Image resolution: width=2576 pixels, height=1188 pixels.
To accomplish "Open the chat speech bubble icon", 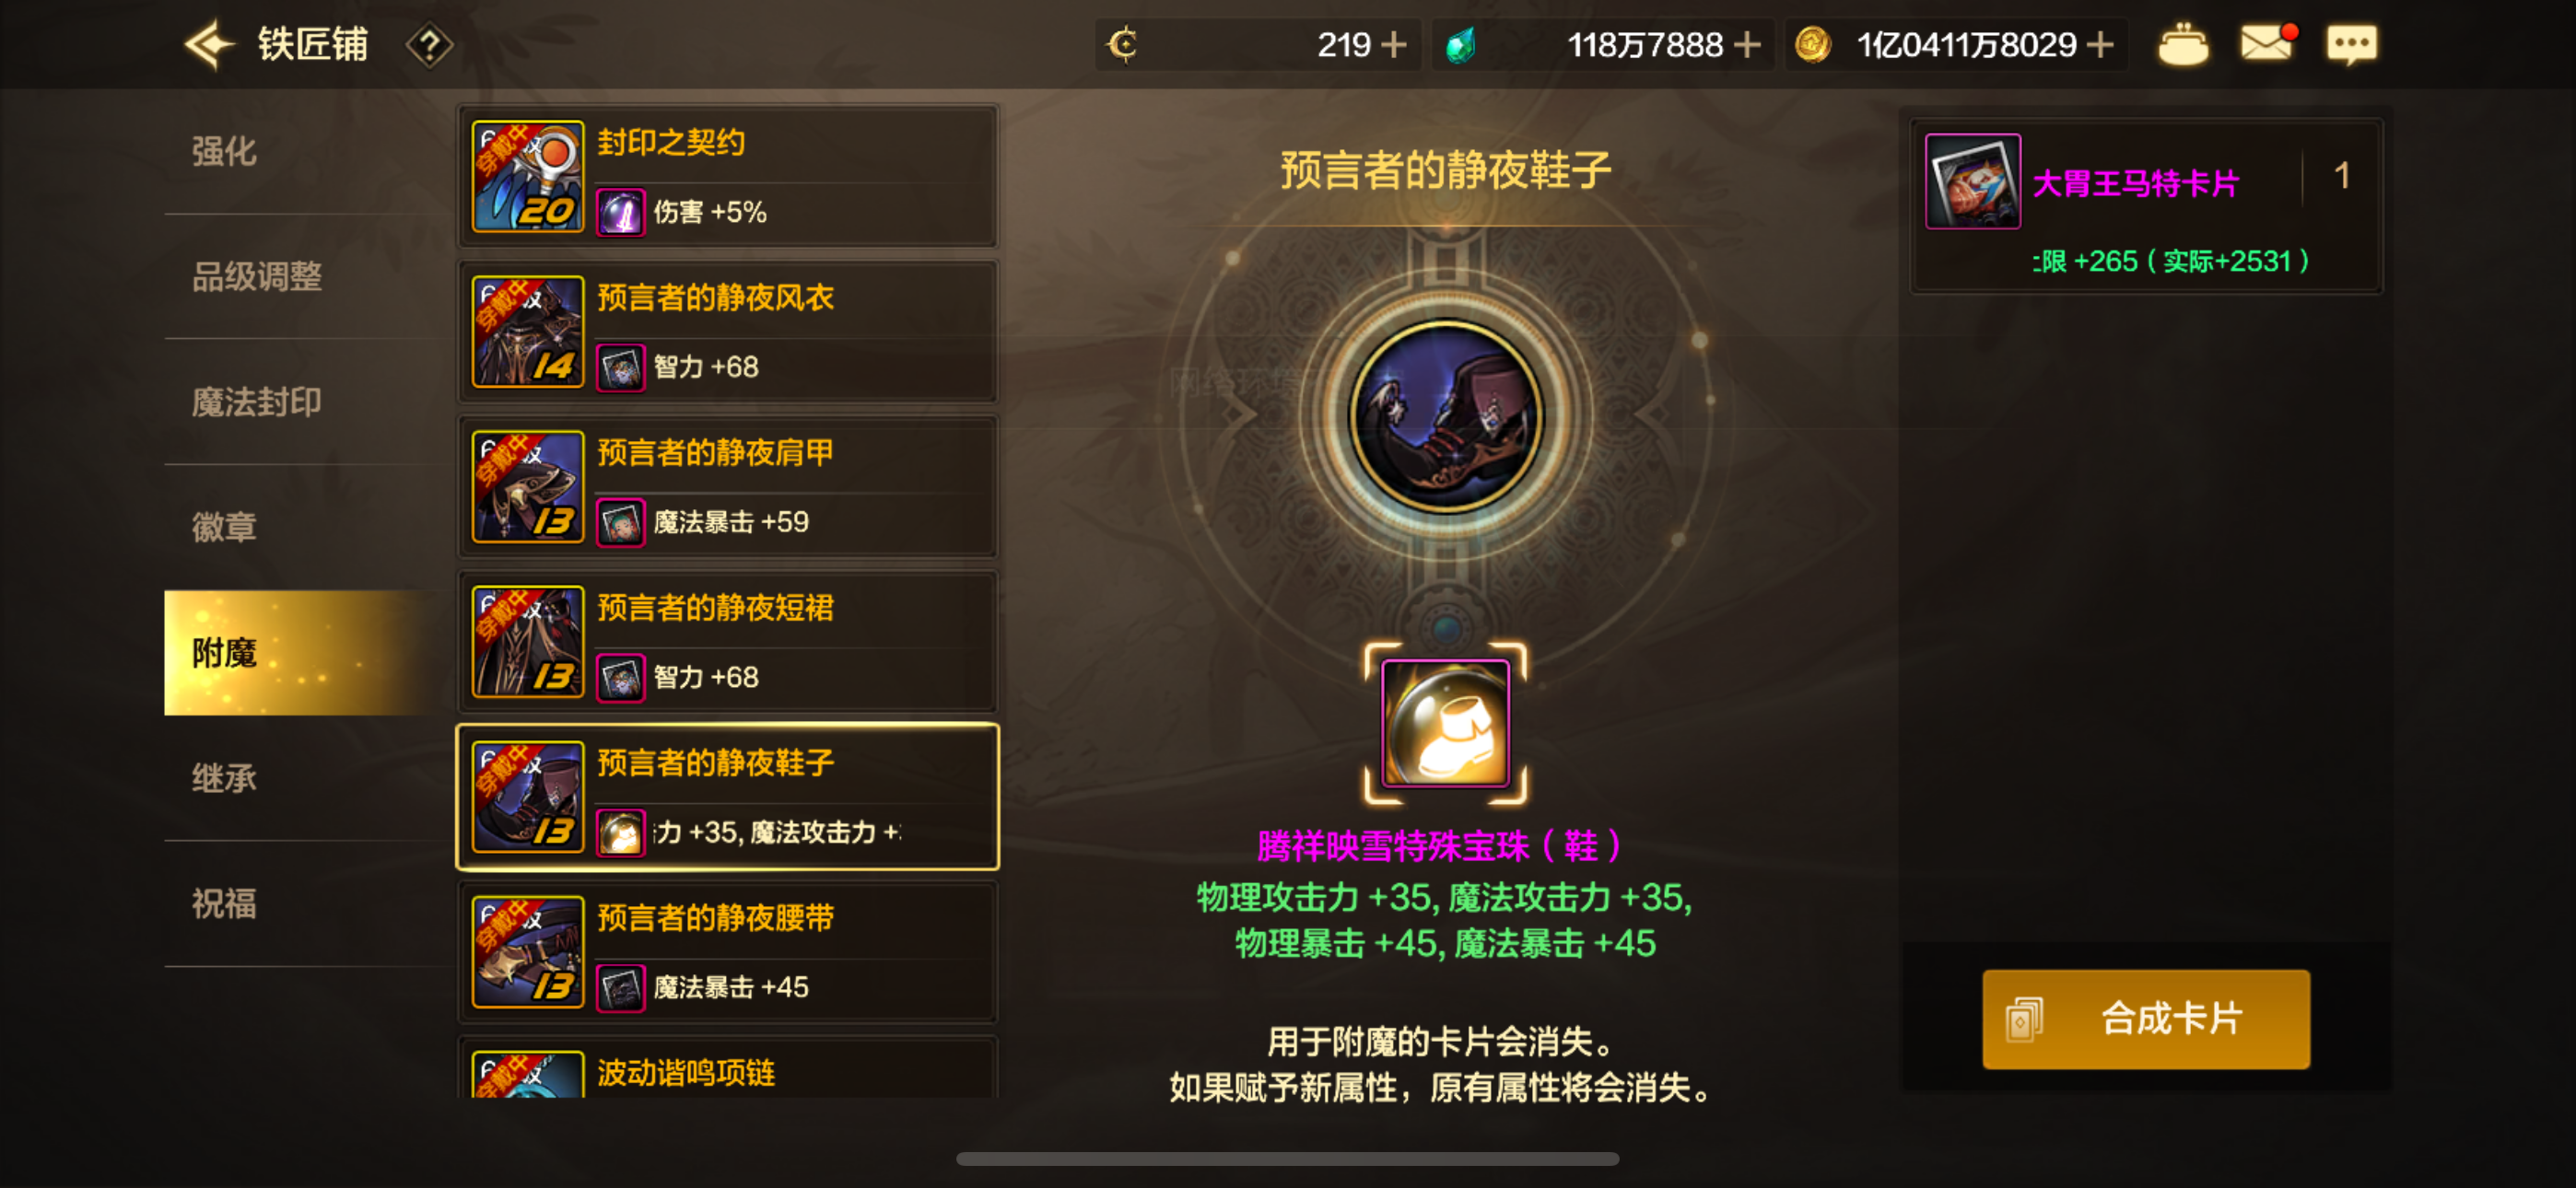I will tap(2351, 45).
